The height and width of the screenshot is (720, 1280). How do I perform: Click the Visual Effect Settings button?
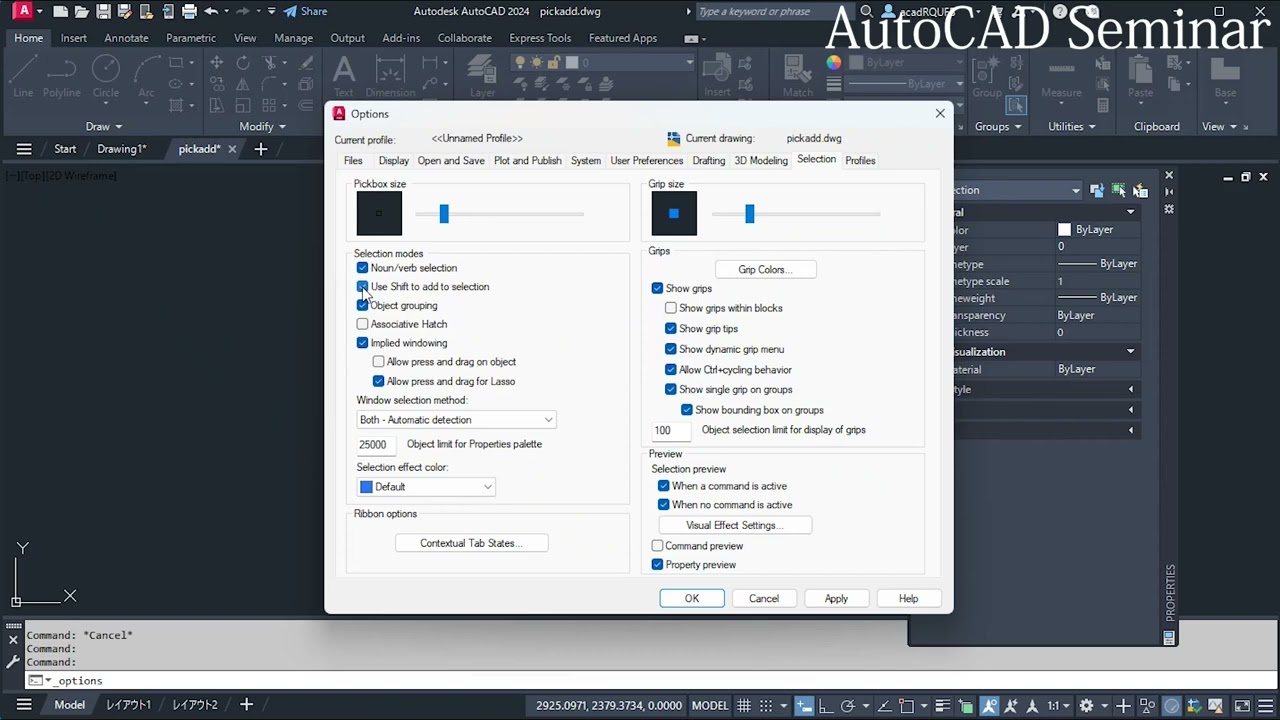(734, 525)
